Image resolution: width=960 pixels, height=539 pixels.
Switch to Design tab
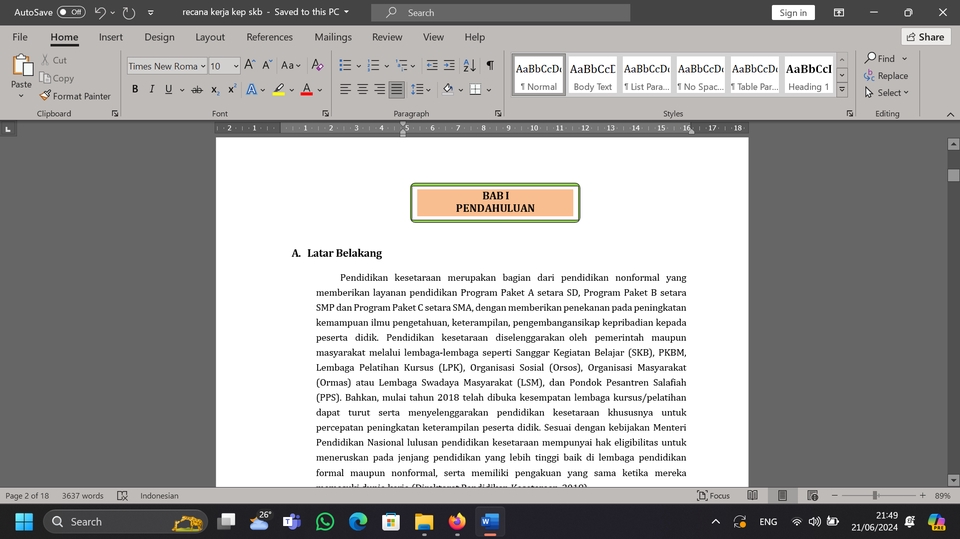point(159,37)
